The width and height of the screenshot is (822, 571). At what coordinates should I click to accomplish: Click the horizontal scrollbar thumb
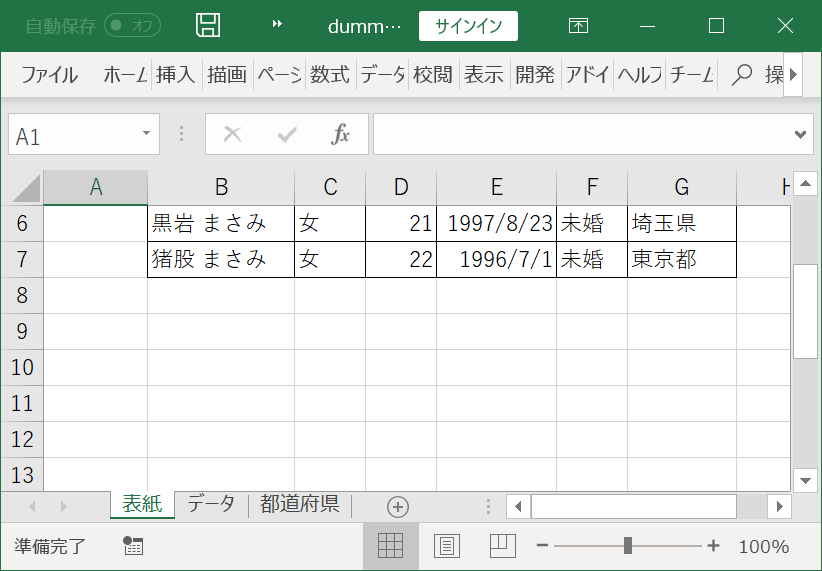(634, 507)
